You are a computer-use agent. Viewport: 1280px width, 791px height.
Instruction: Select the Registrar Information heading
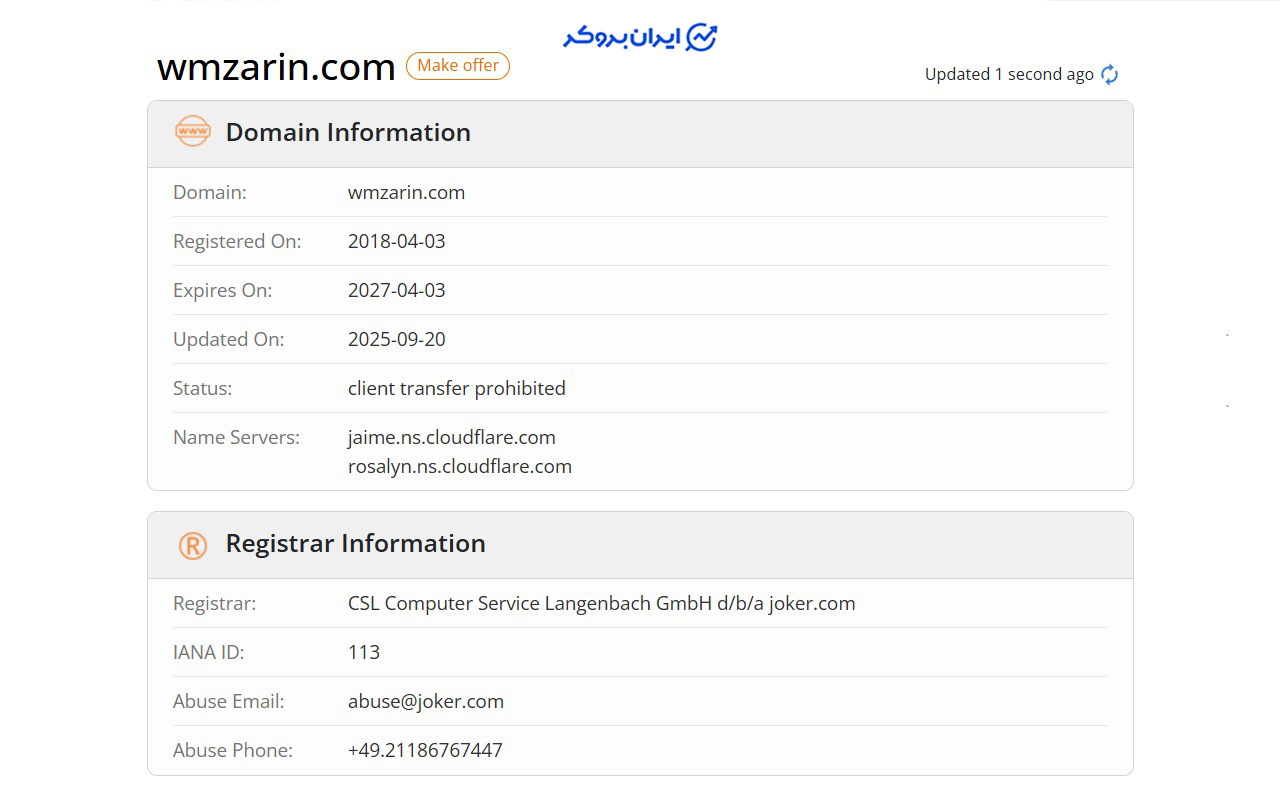pyautogui.click(x=355, y=543)
